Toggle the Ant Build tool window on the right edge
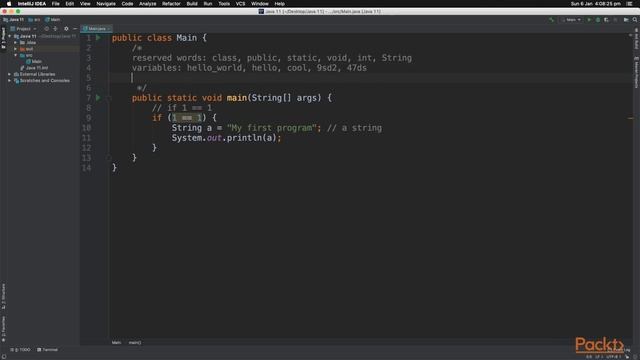This screenshot has width=640, height=360. [x=636, y=39]
